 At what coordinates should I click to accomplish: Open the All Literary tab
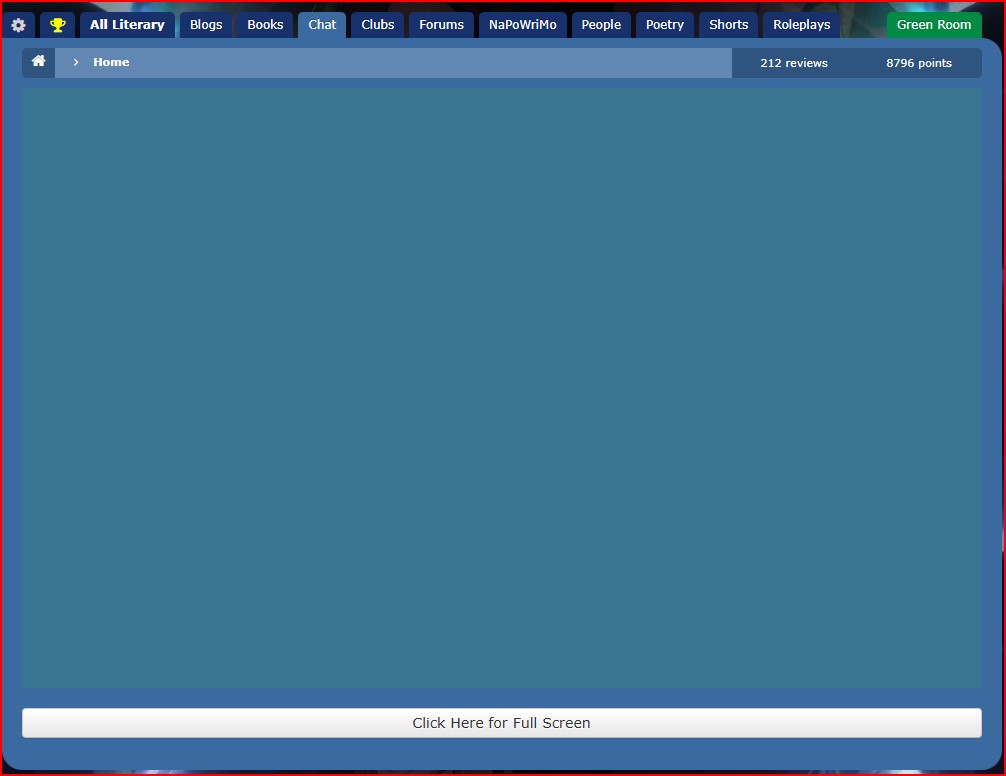[127, 25]
